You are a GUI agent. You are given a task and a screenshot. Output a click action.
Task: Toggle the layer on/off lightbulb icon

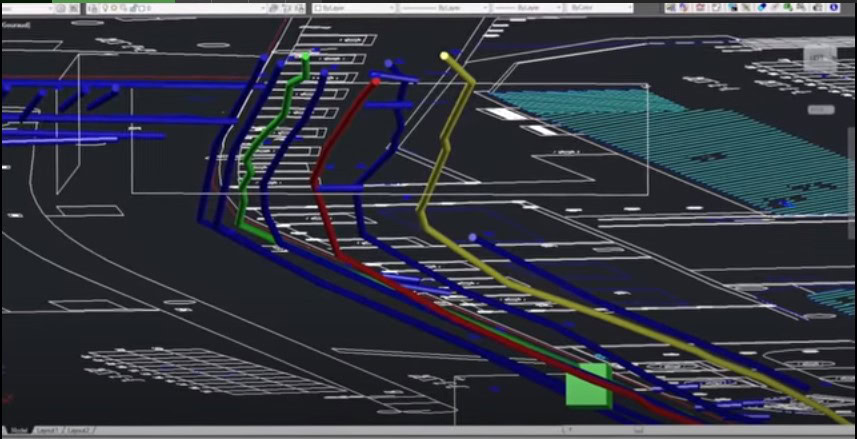click(105, 8)
